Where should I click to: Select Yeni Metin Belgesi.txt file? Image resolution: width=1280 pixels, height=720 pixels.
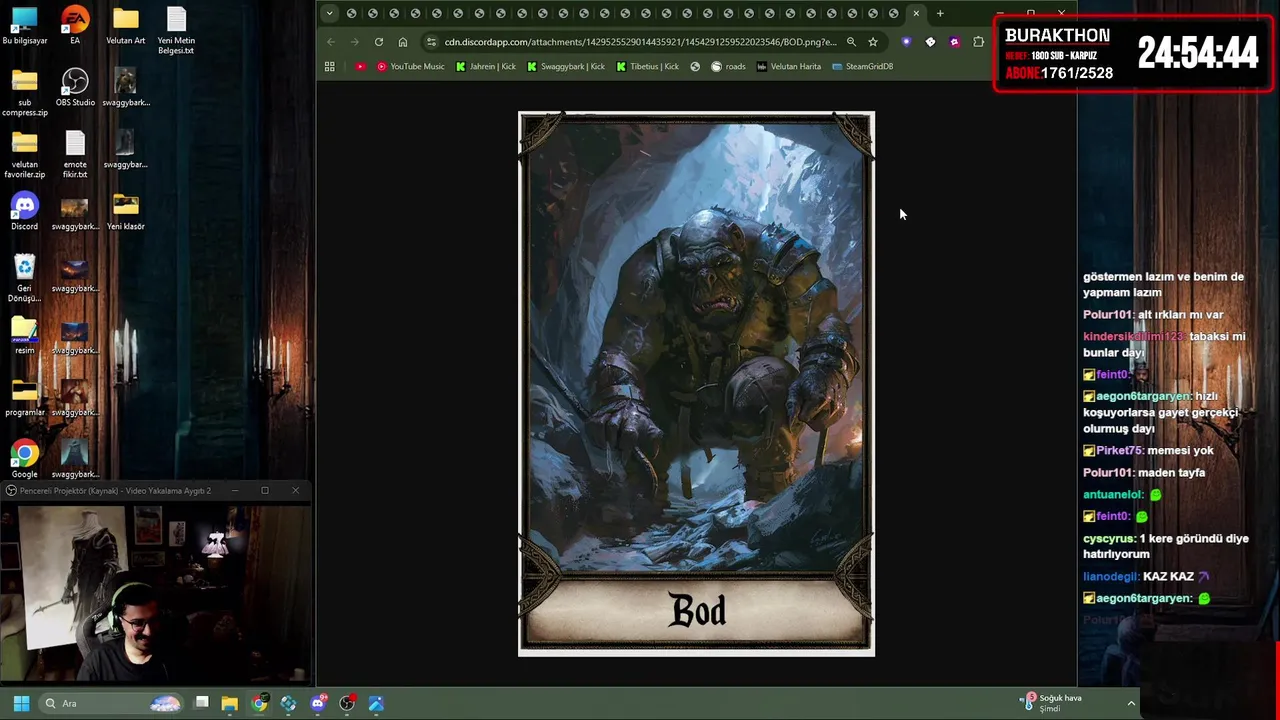coord(176,31)
